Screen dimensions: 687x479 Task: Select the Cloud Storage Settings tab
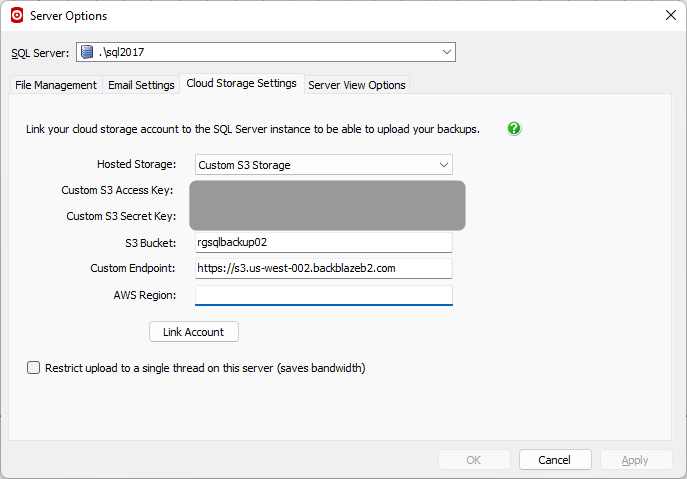pyautogui.click(x=241, y=84)
